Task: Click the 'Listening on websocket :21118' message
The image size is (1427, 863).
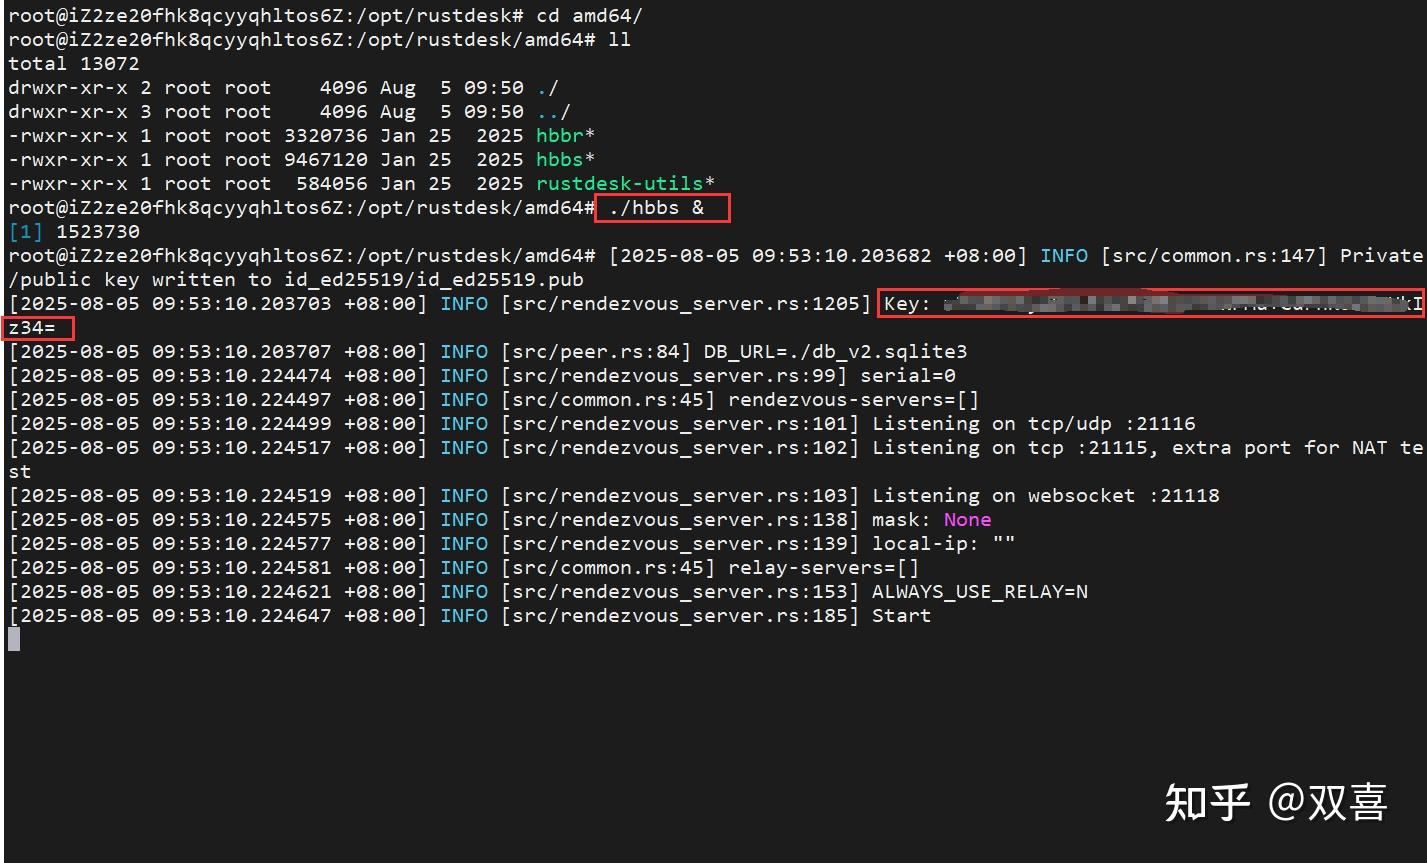Action: [x=1046, y=496]
